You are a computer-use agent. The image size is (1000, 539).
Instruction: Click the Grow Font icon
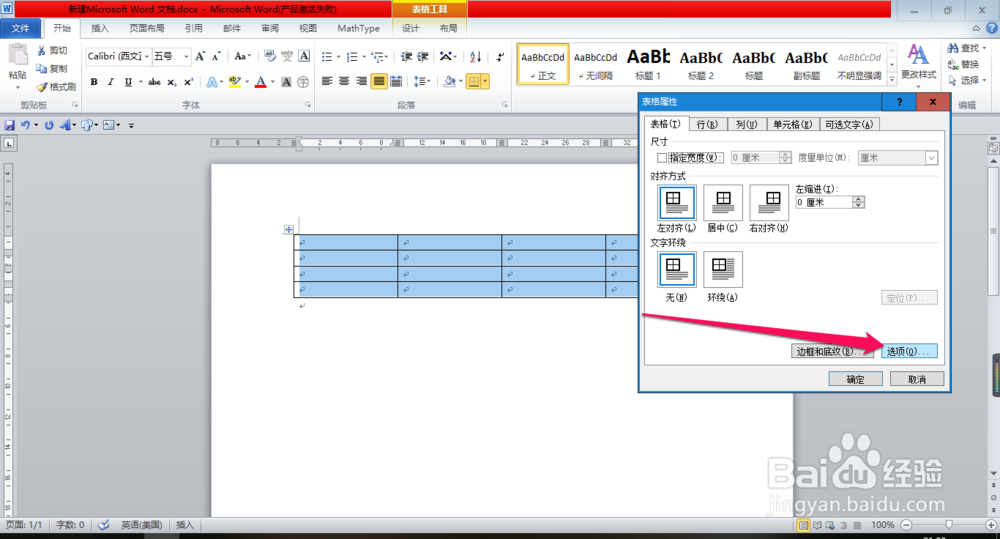point(200,56)
